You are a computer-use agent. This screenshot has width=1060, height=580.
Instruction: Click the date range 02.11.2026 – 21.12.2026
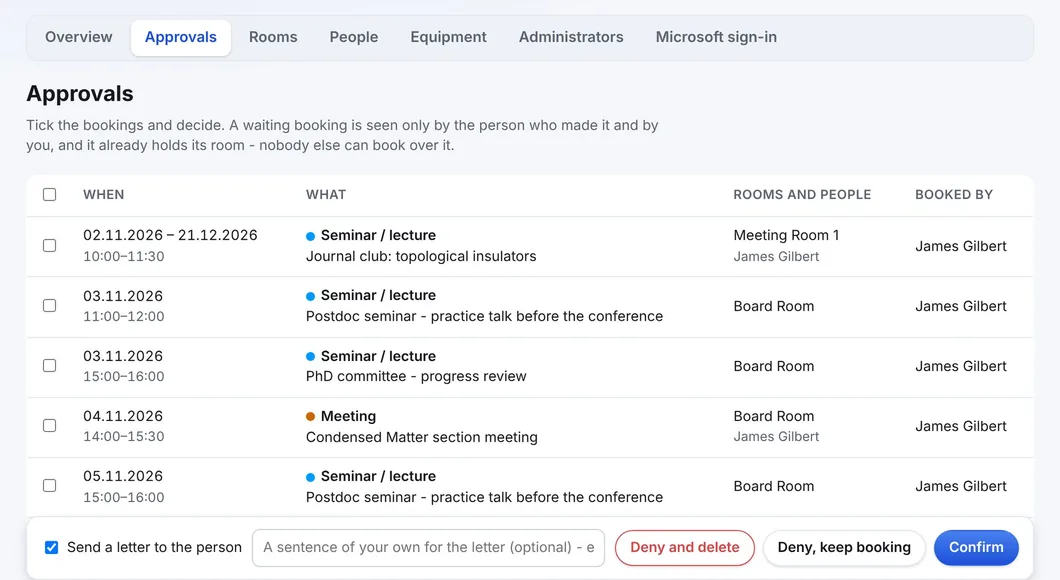click(x=170, y=235)
